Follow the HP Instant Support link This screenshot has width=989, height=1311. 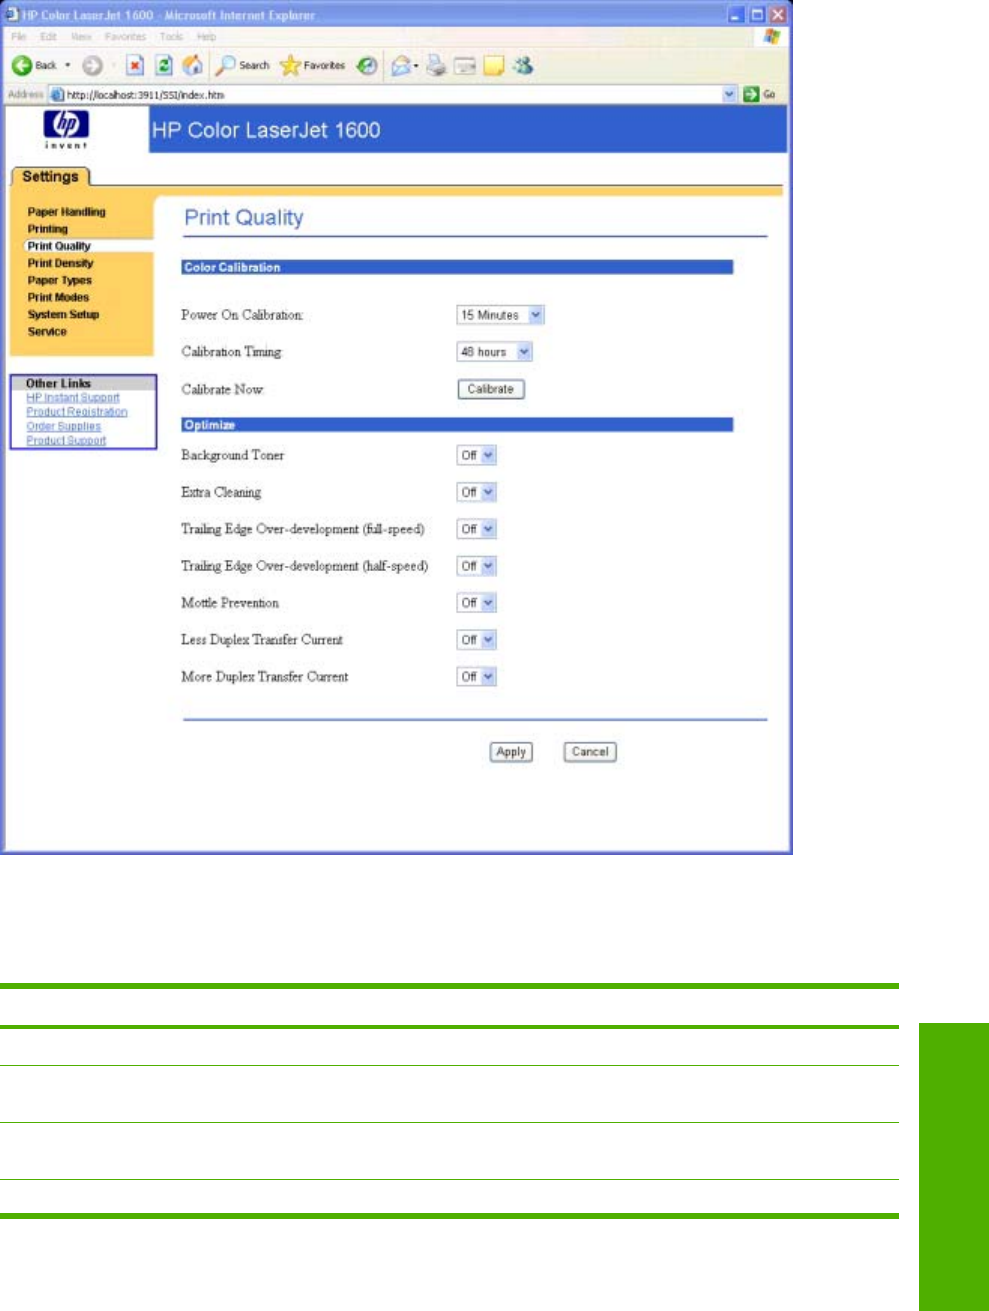click(x=73, y=398)
